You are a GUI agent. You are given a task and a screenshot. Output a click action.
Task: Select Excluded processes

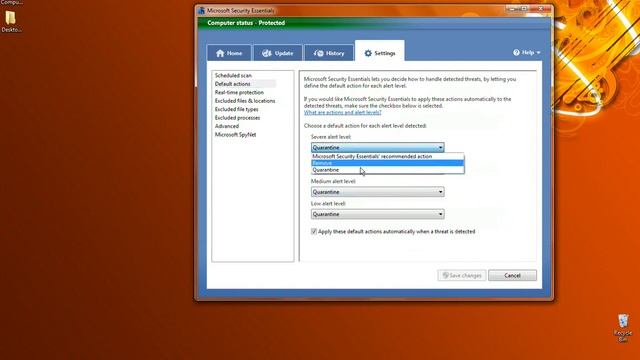coord(237,118)
